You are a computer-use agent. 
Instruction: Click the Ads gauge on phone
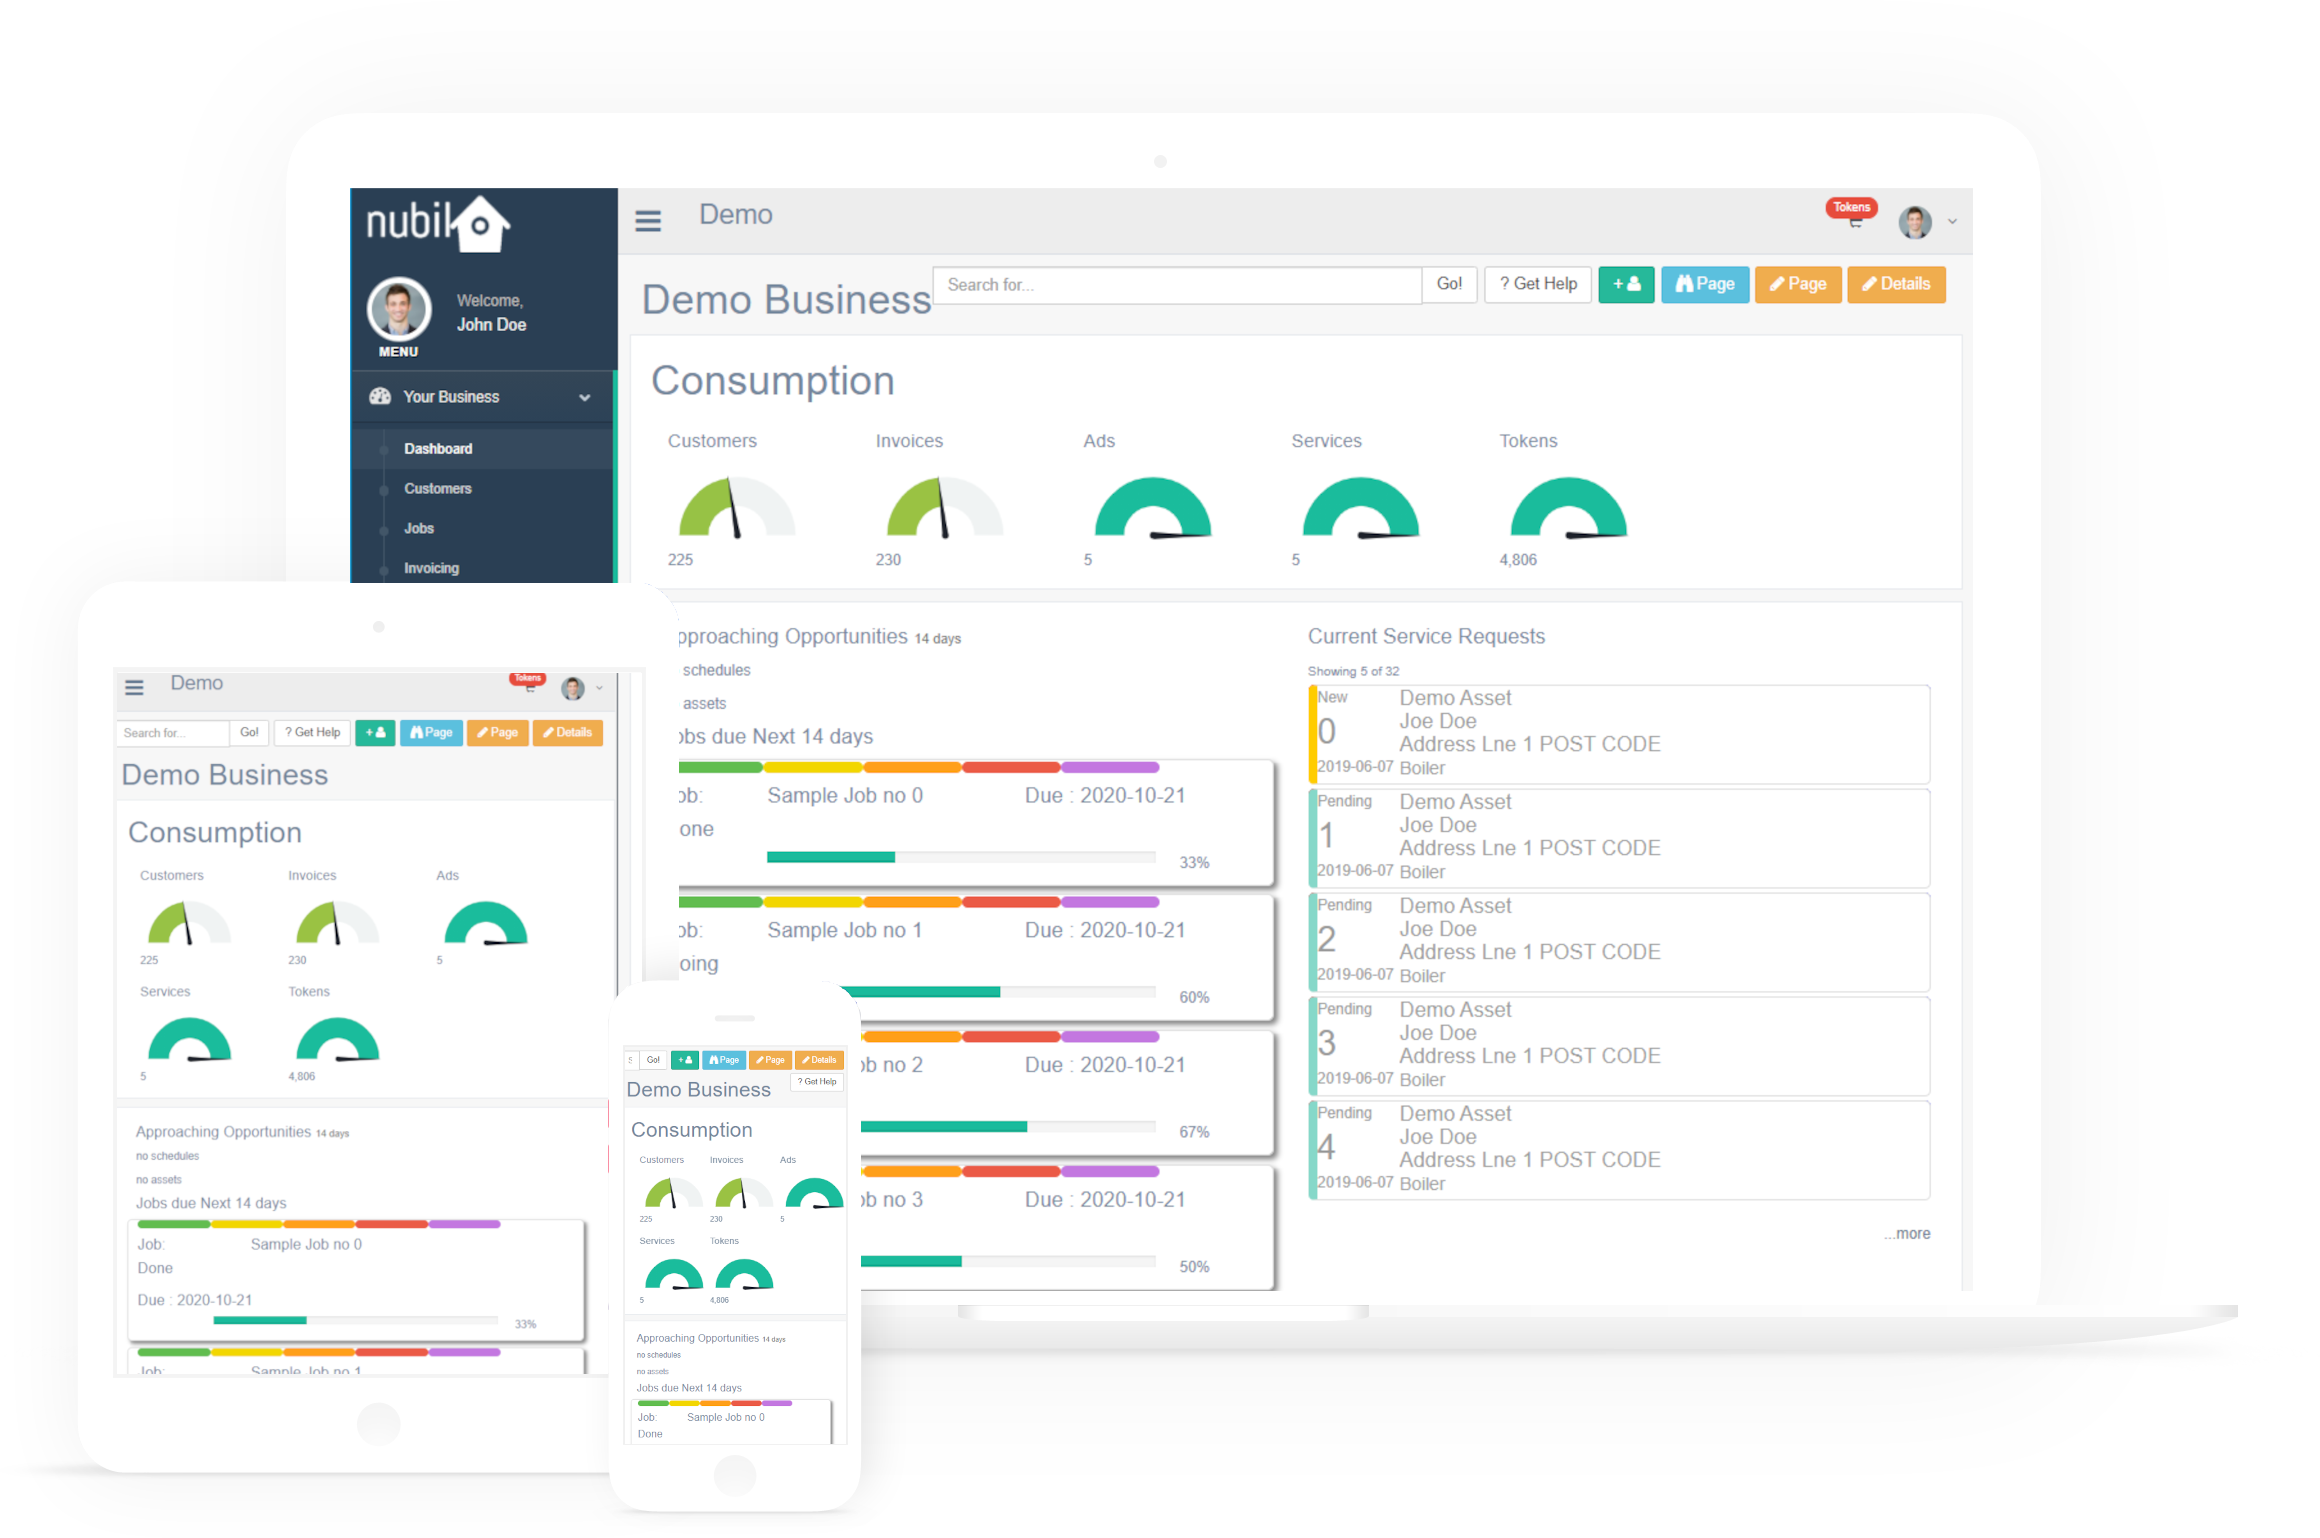click(814, 1194)
